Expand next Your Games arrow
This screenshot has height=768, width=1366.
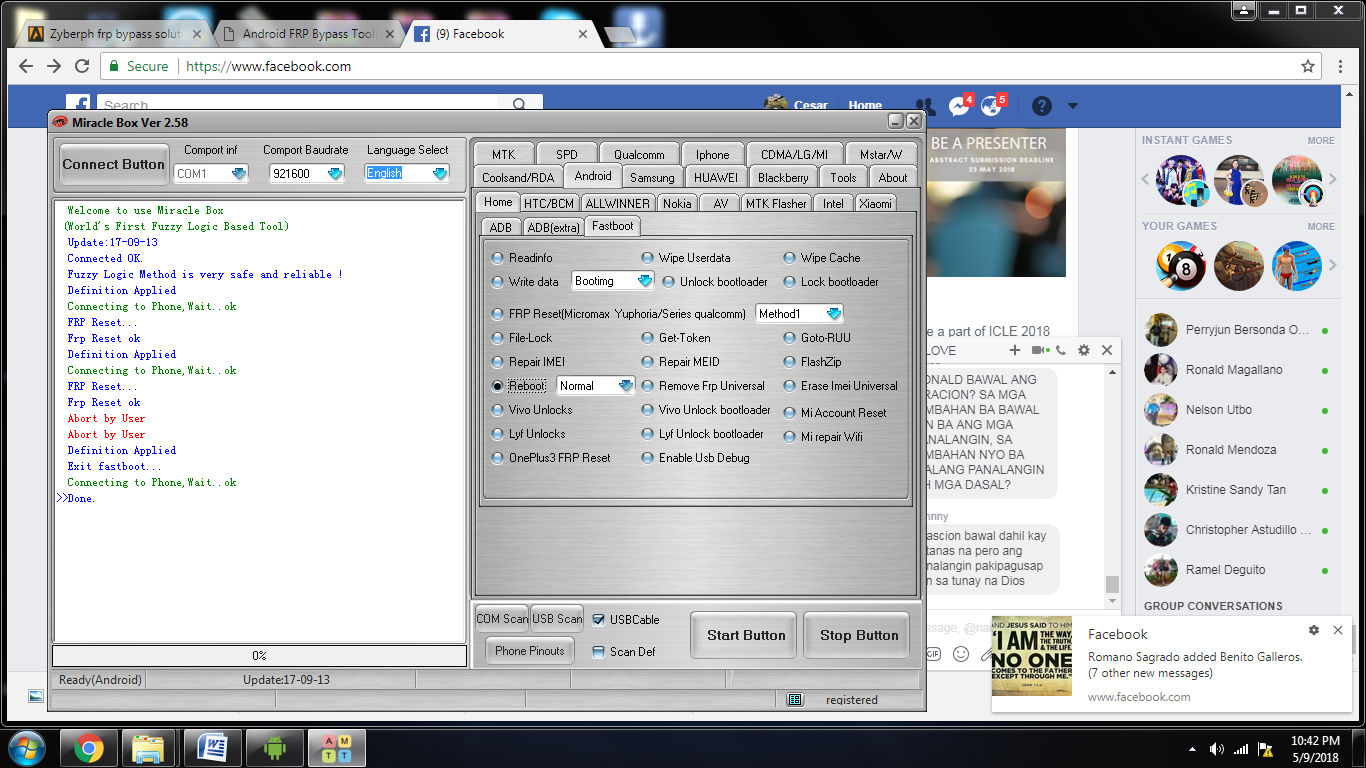(x=1332, y=265)
